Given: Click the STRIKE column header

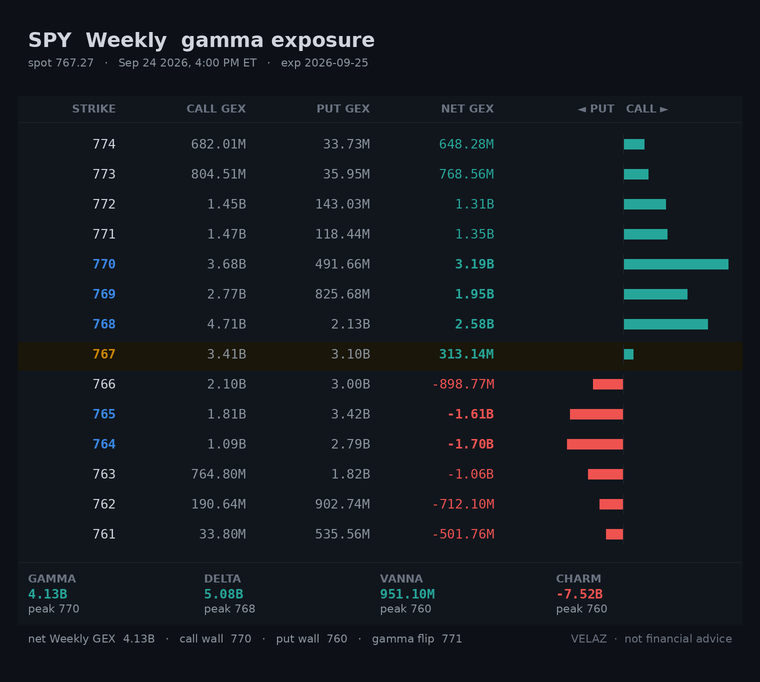Looking at the screenshot, I should click(x=94, y=109).
